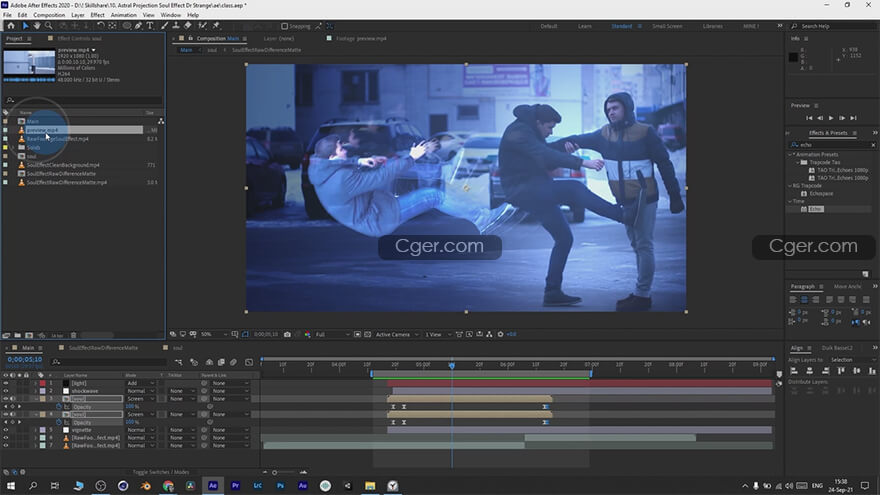The image size is (880, 495).
Task: Open Graph Editor icon in timeline
Action: pos(249,363)
